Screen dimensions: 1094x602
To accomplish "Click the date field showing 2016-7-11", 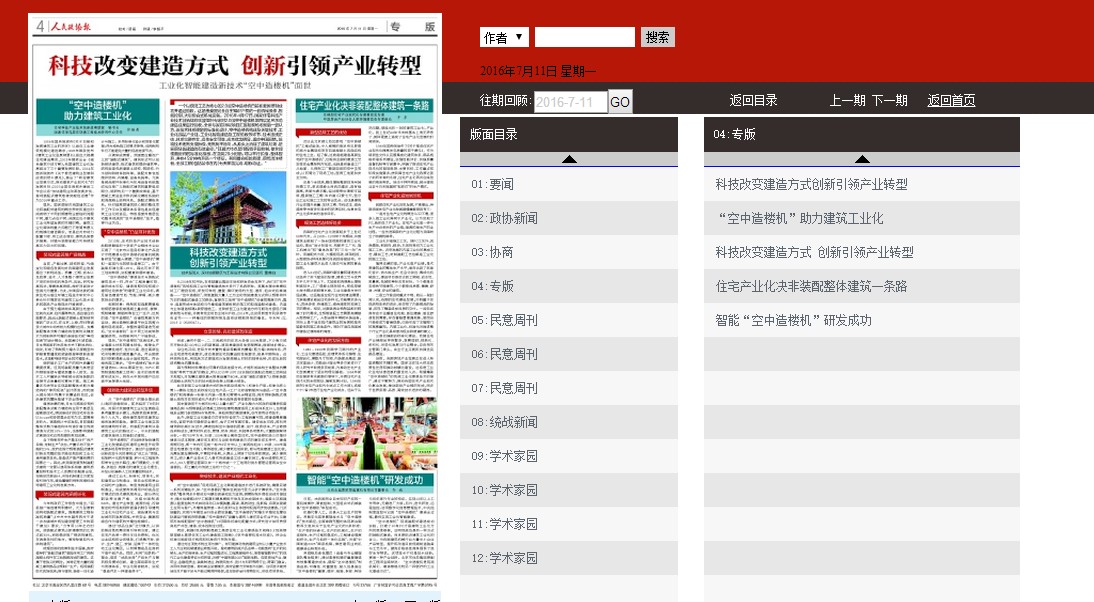I will tap(570, 102).
